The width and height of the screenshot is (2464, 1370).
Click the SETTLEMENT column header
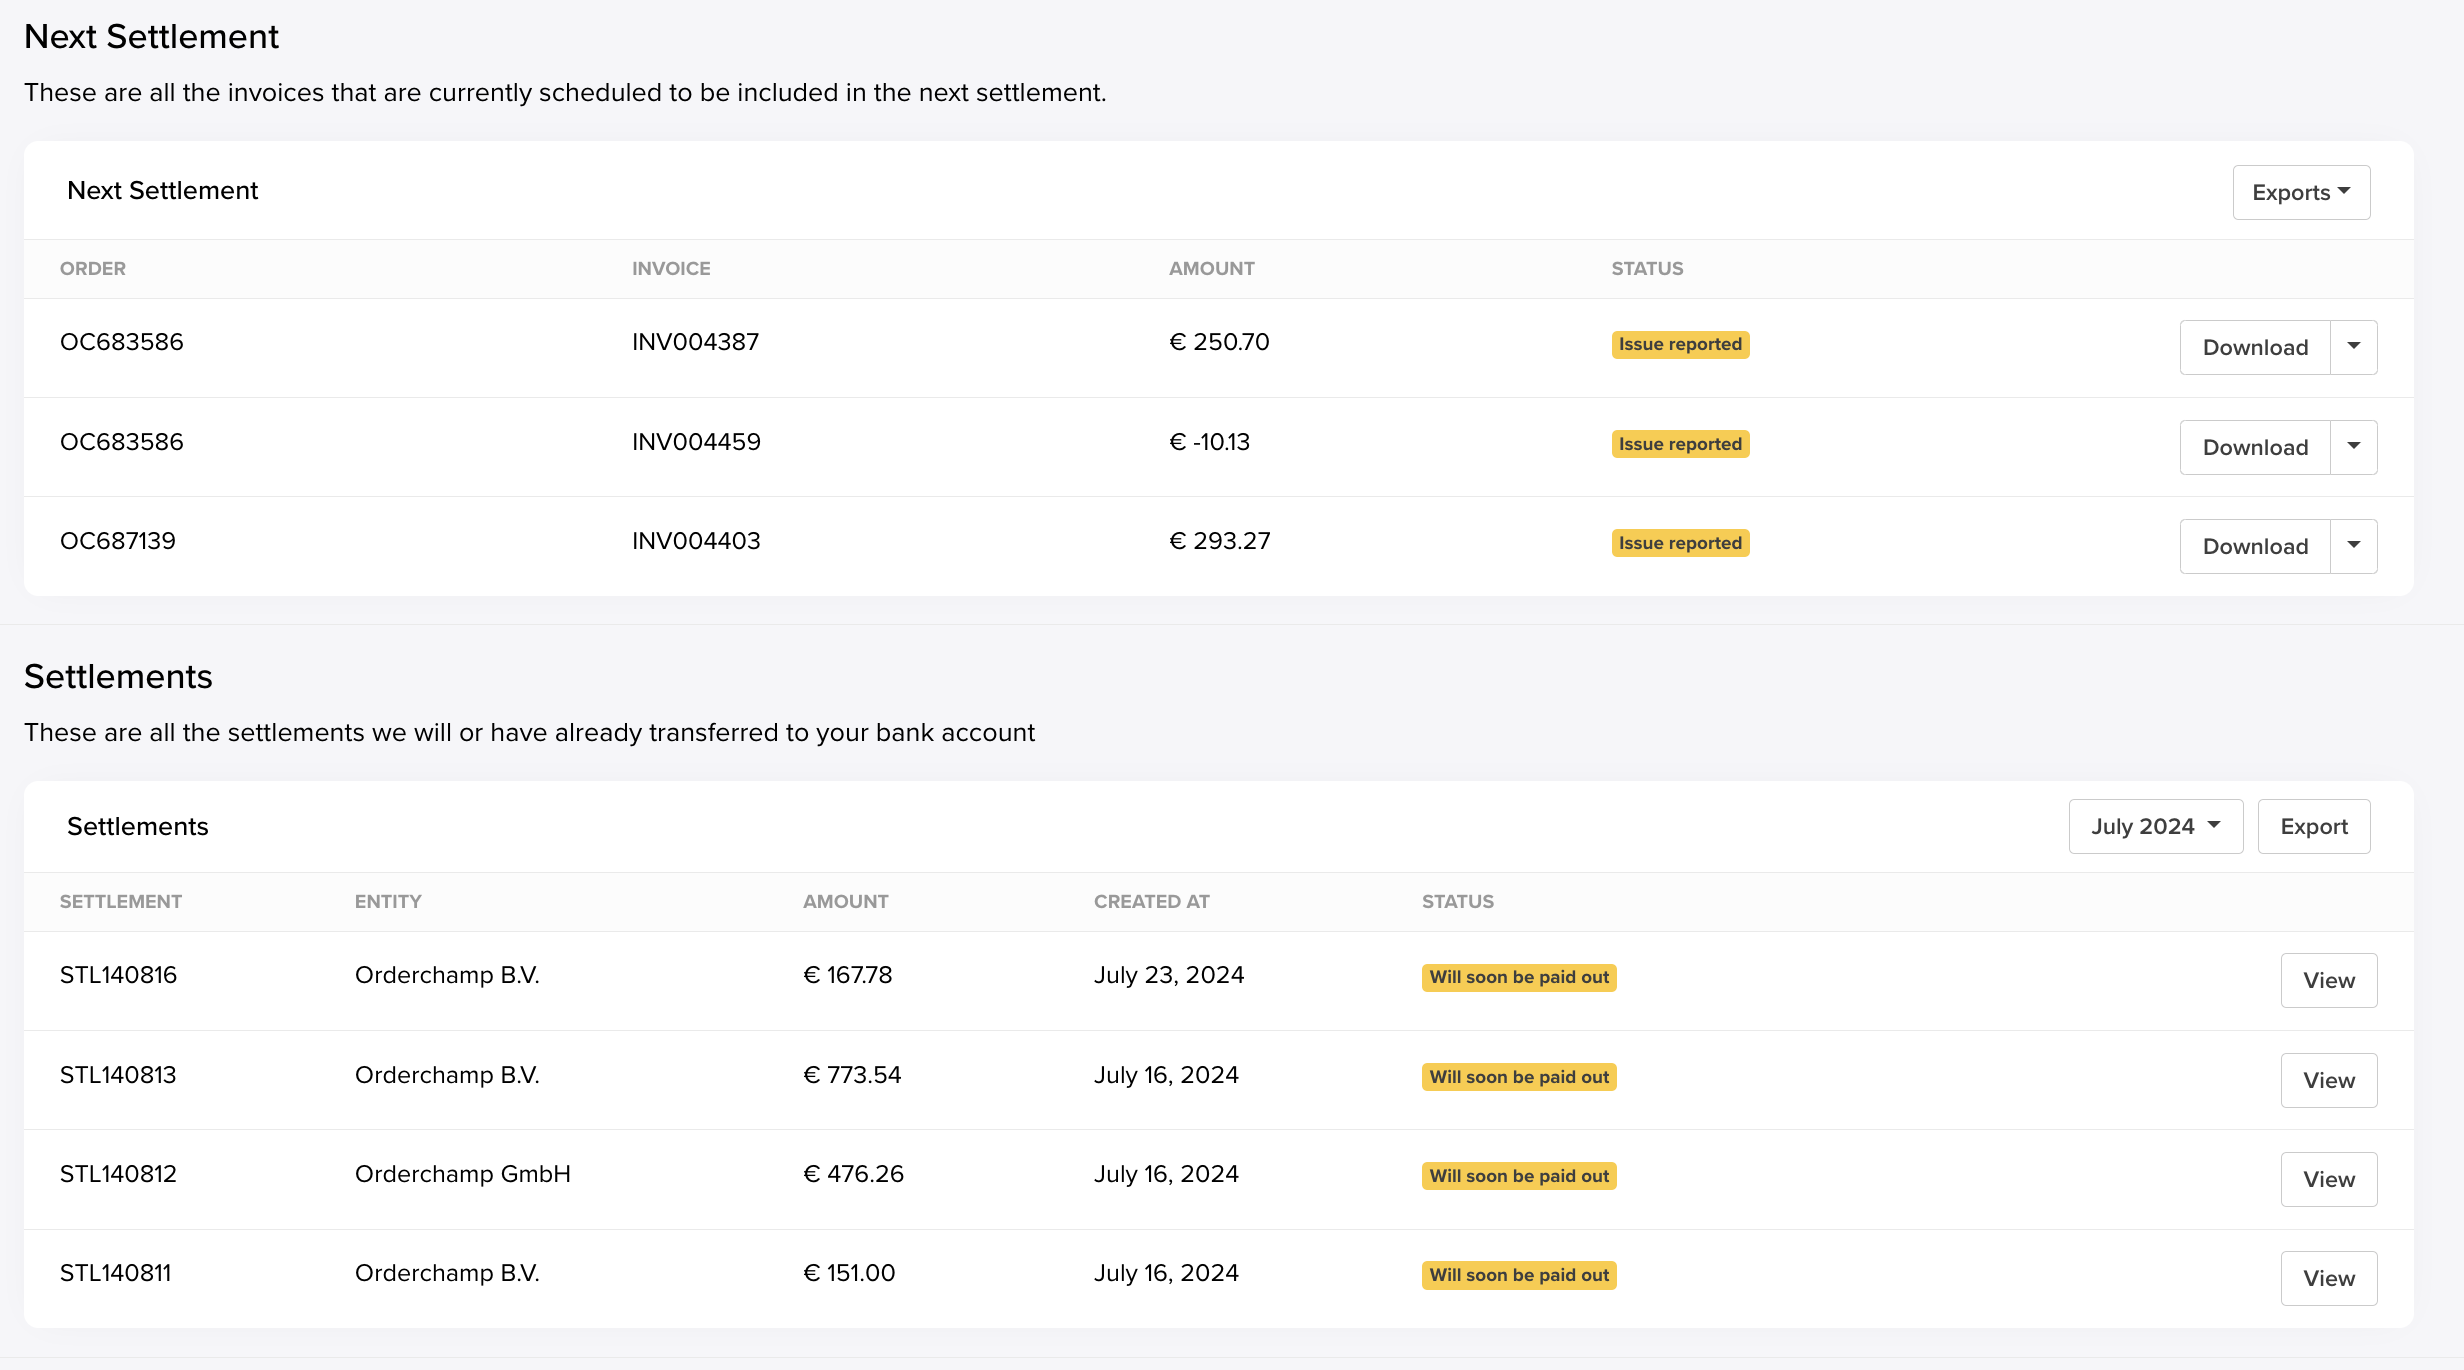(121, 901)
